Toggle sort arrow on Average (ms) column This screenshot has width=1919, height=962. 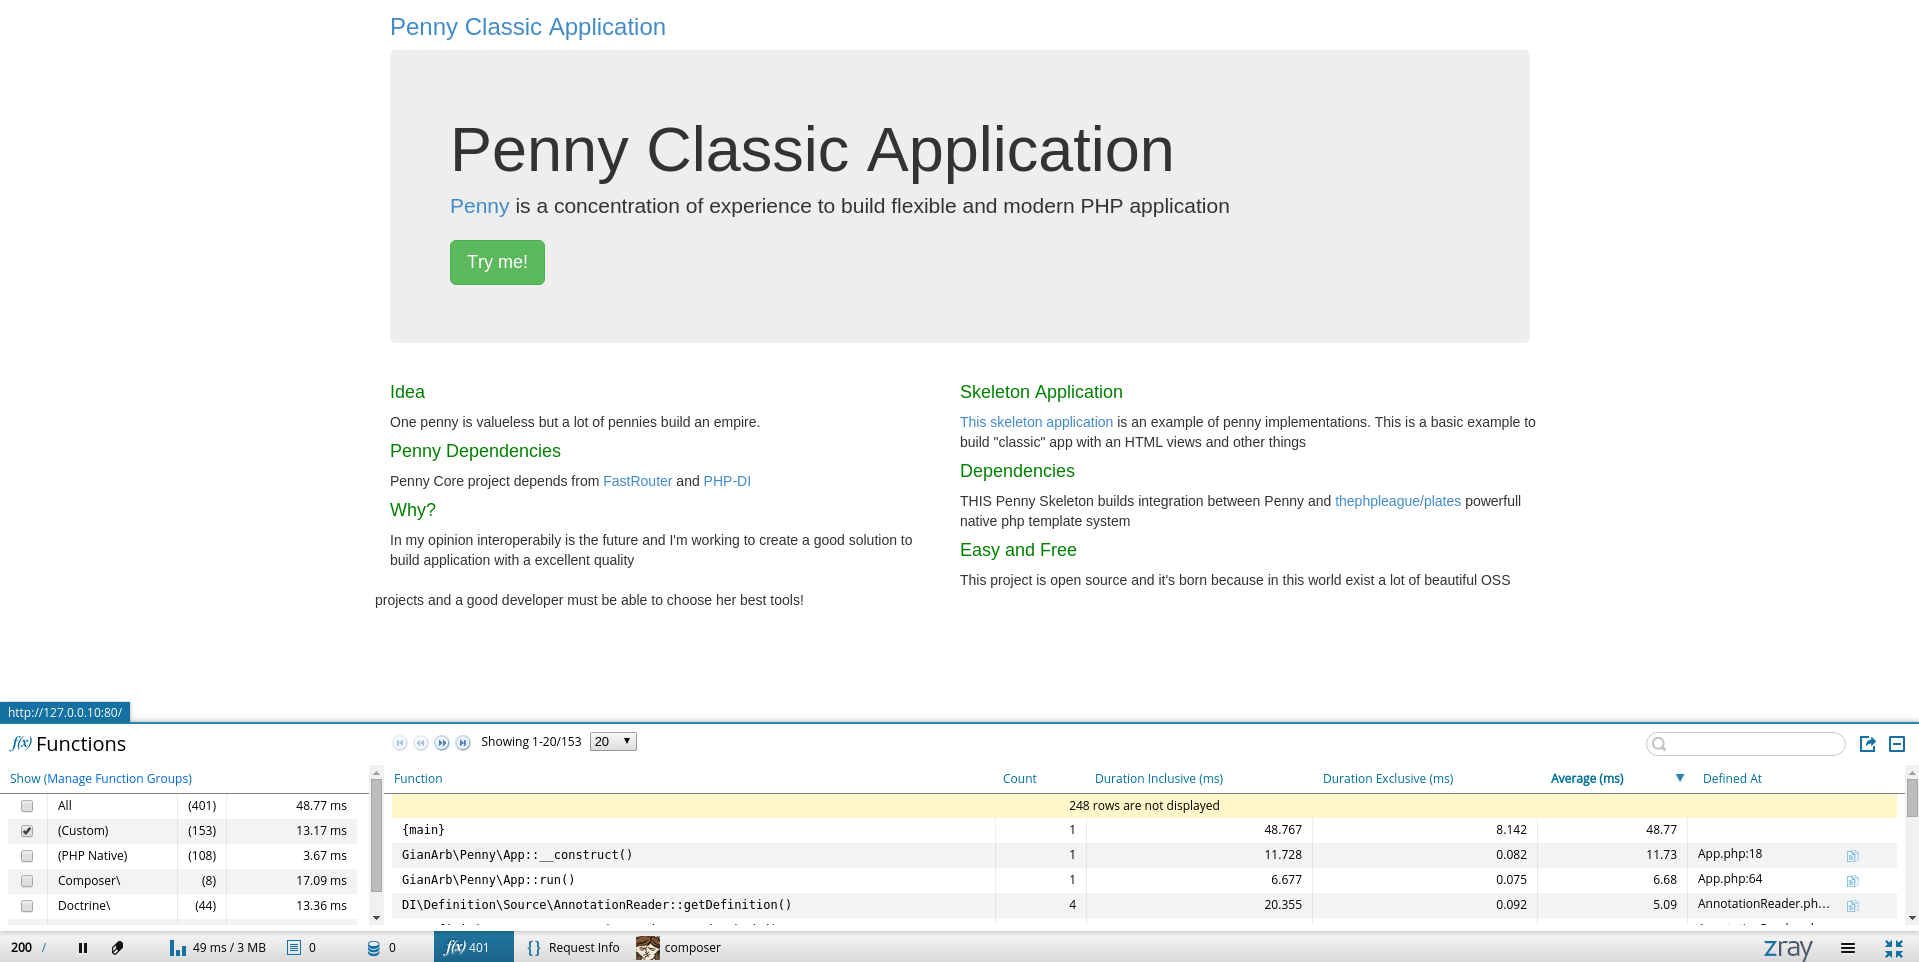(1680, 778)
